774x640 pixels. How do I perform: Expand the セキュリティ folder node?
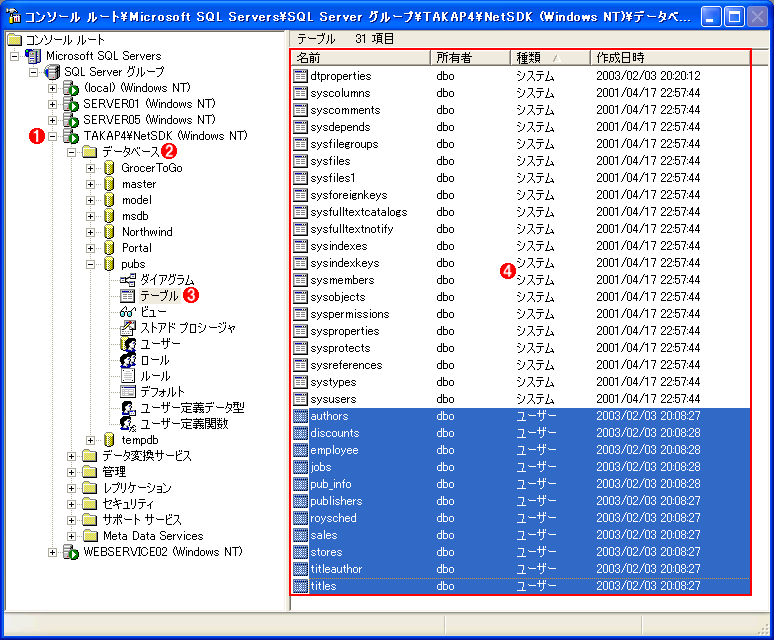coord(72,504)
